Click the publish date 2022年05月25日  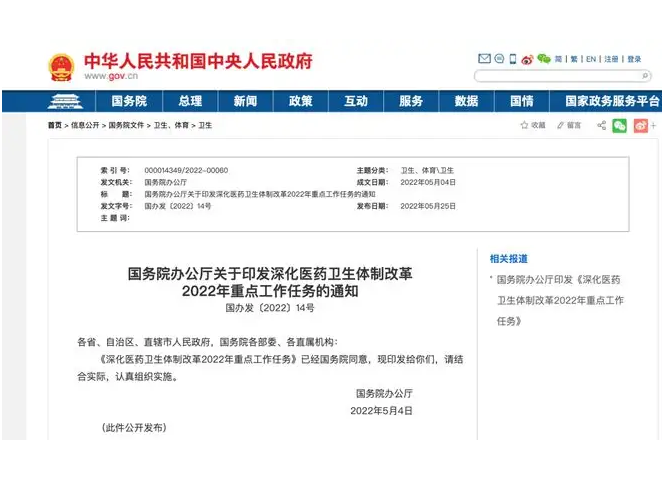point(428,206)
